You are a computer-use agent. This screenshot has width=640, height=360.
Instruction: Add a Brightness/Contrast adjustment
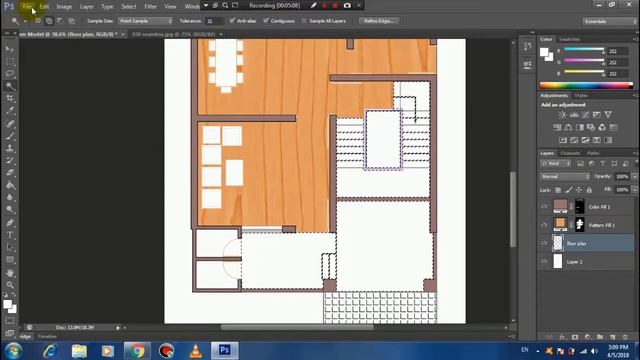(562, 115)
